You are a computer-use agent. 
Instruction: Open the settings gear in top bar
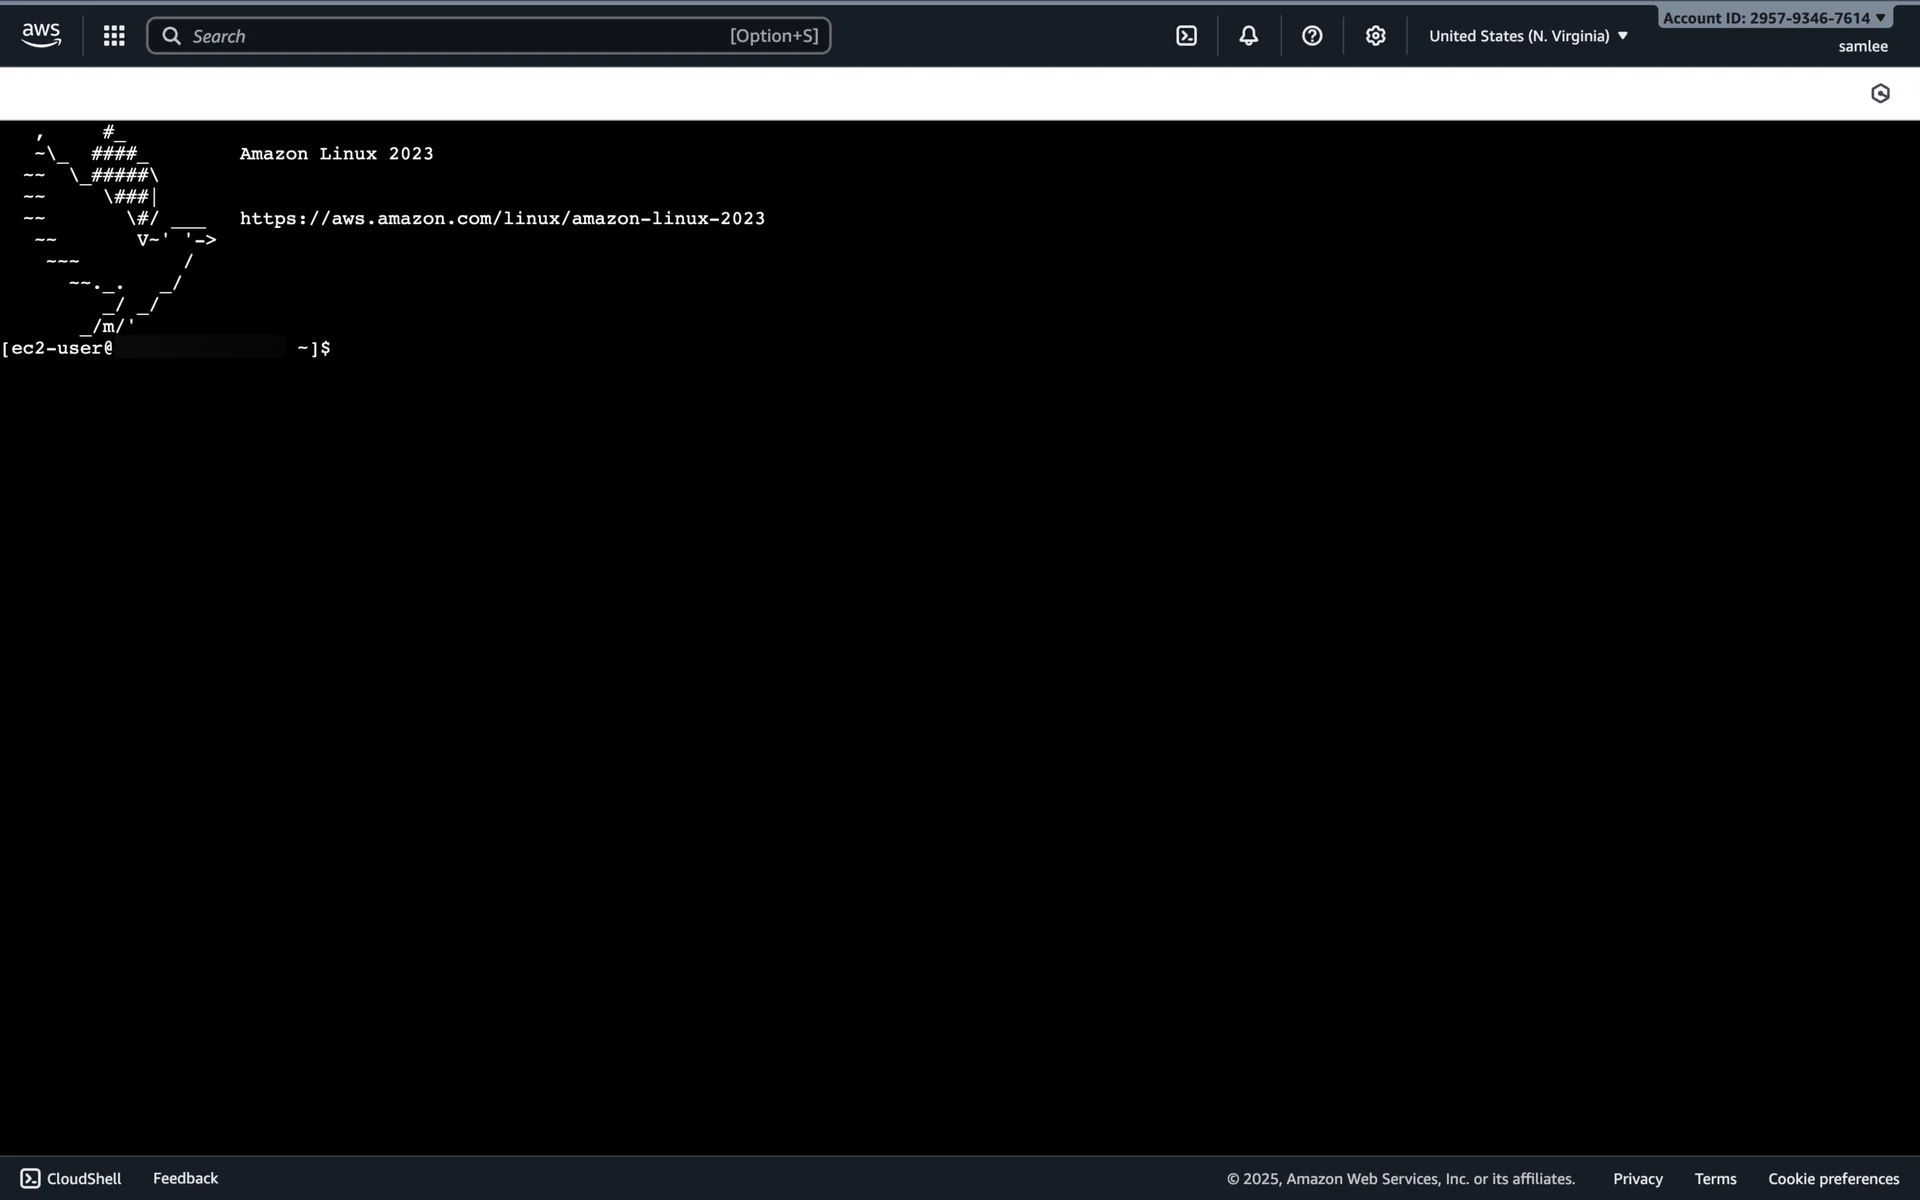tap(1375, 36)
